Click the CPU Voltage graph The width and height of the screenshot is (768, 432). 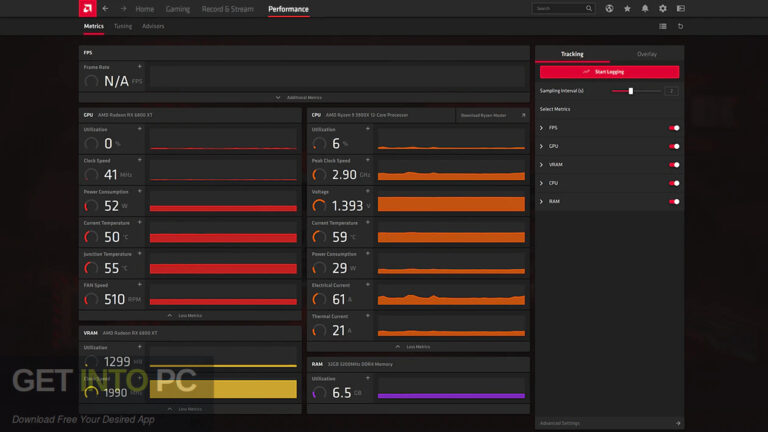click(451, 201)
